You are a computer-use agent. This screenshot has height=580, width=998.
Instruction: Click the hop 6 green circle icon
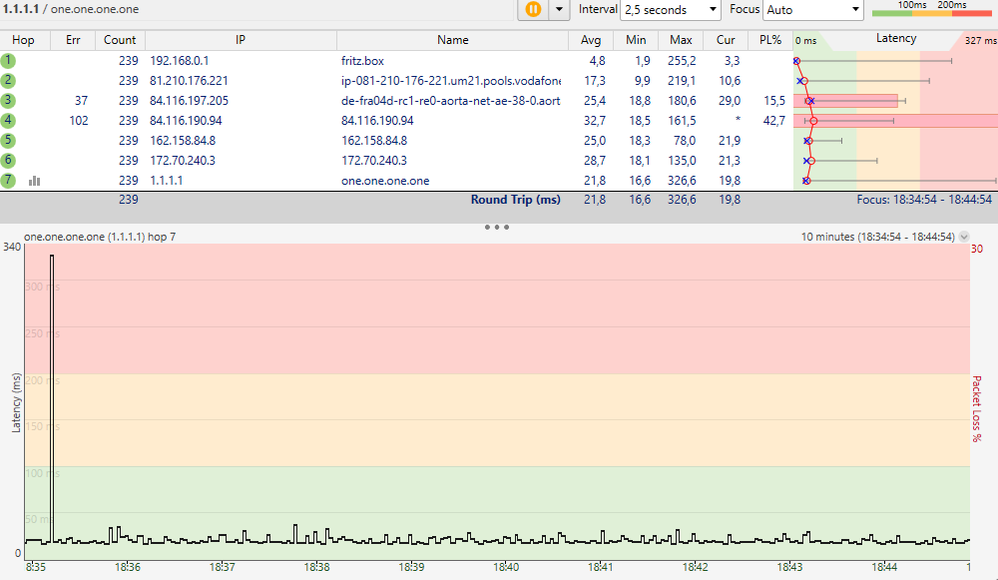tap(8, 160)
